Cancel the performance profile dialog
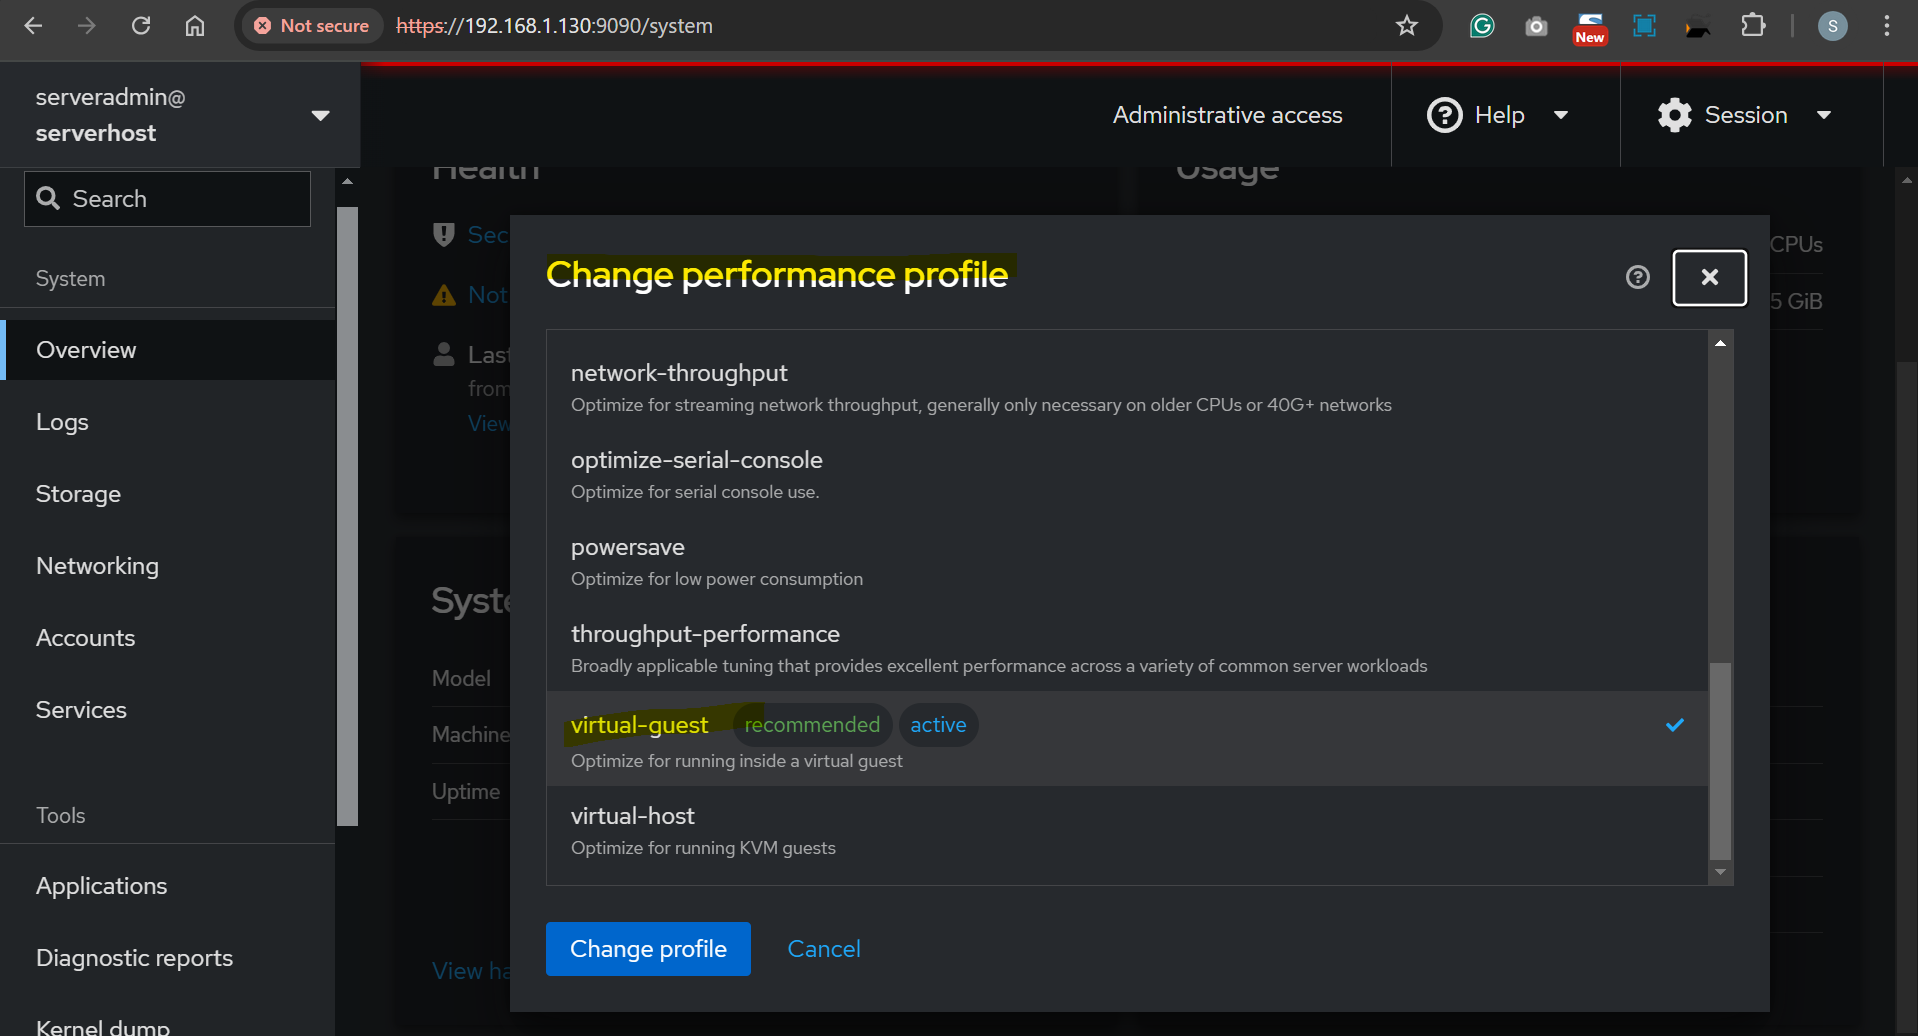The height and width of the screenshot is (1036, 1918). click(824, 949)
